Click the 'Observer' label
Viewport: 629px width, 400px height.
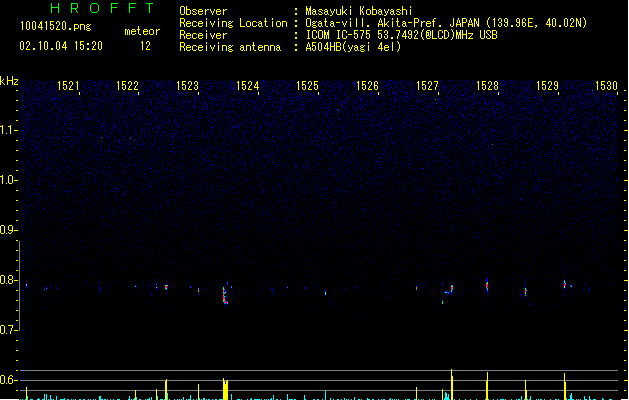[x=203, y=11]
